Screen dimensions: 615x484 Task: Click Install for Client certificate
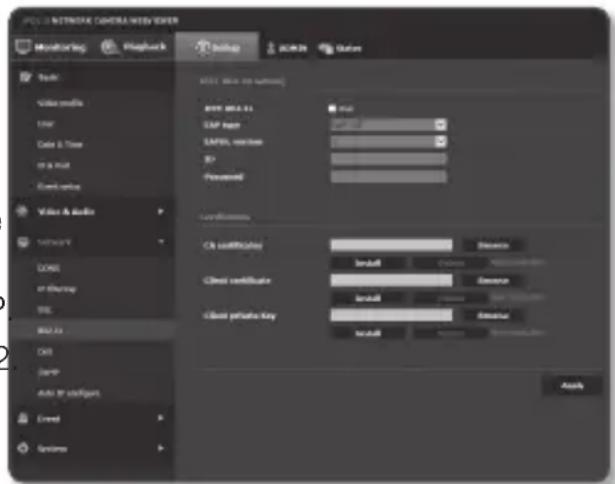pos(368,298)
